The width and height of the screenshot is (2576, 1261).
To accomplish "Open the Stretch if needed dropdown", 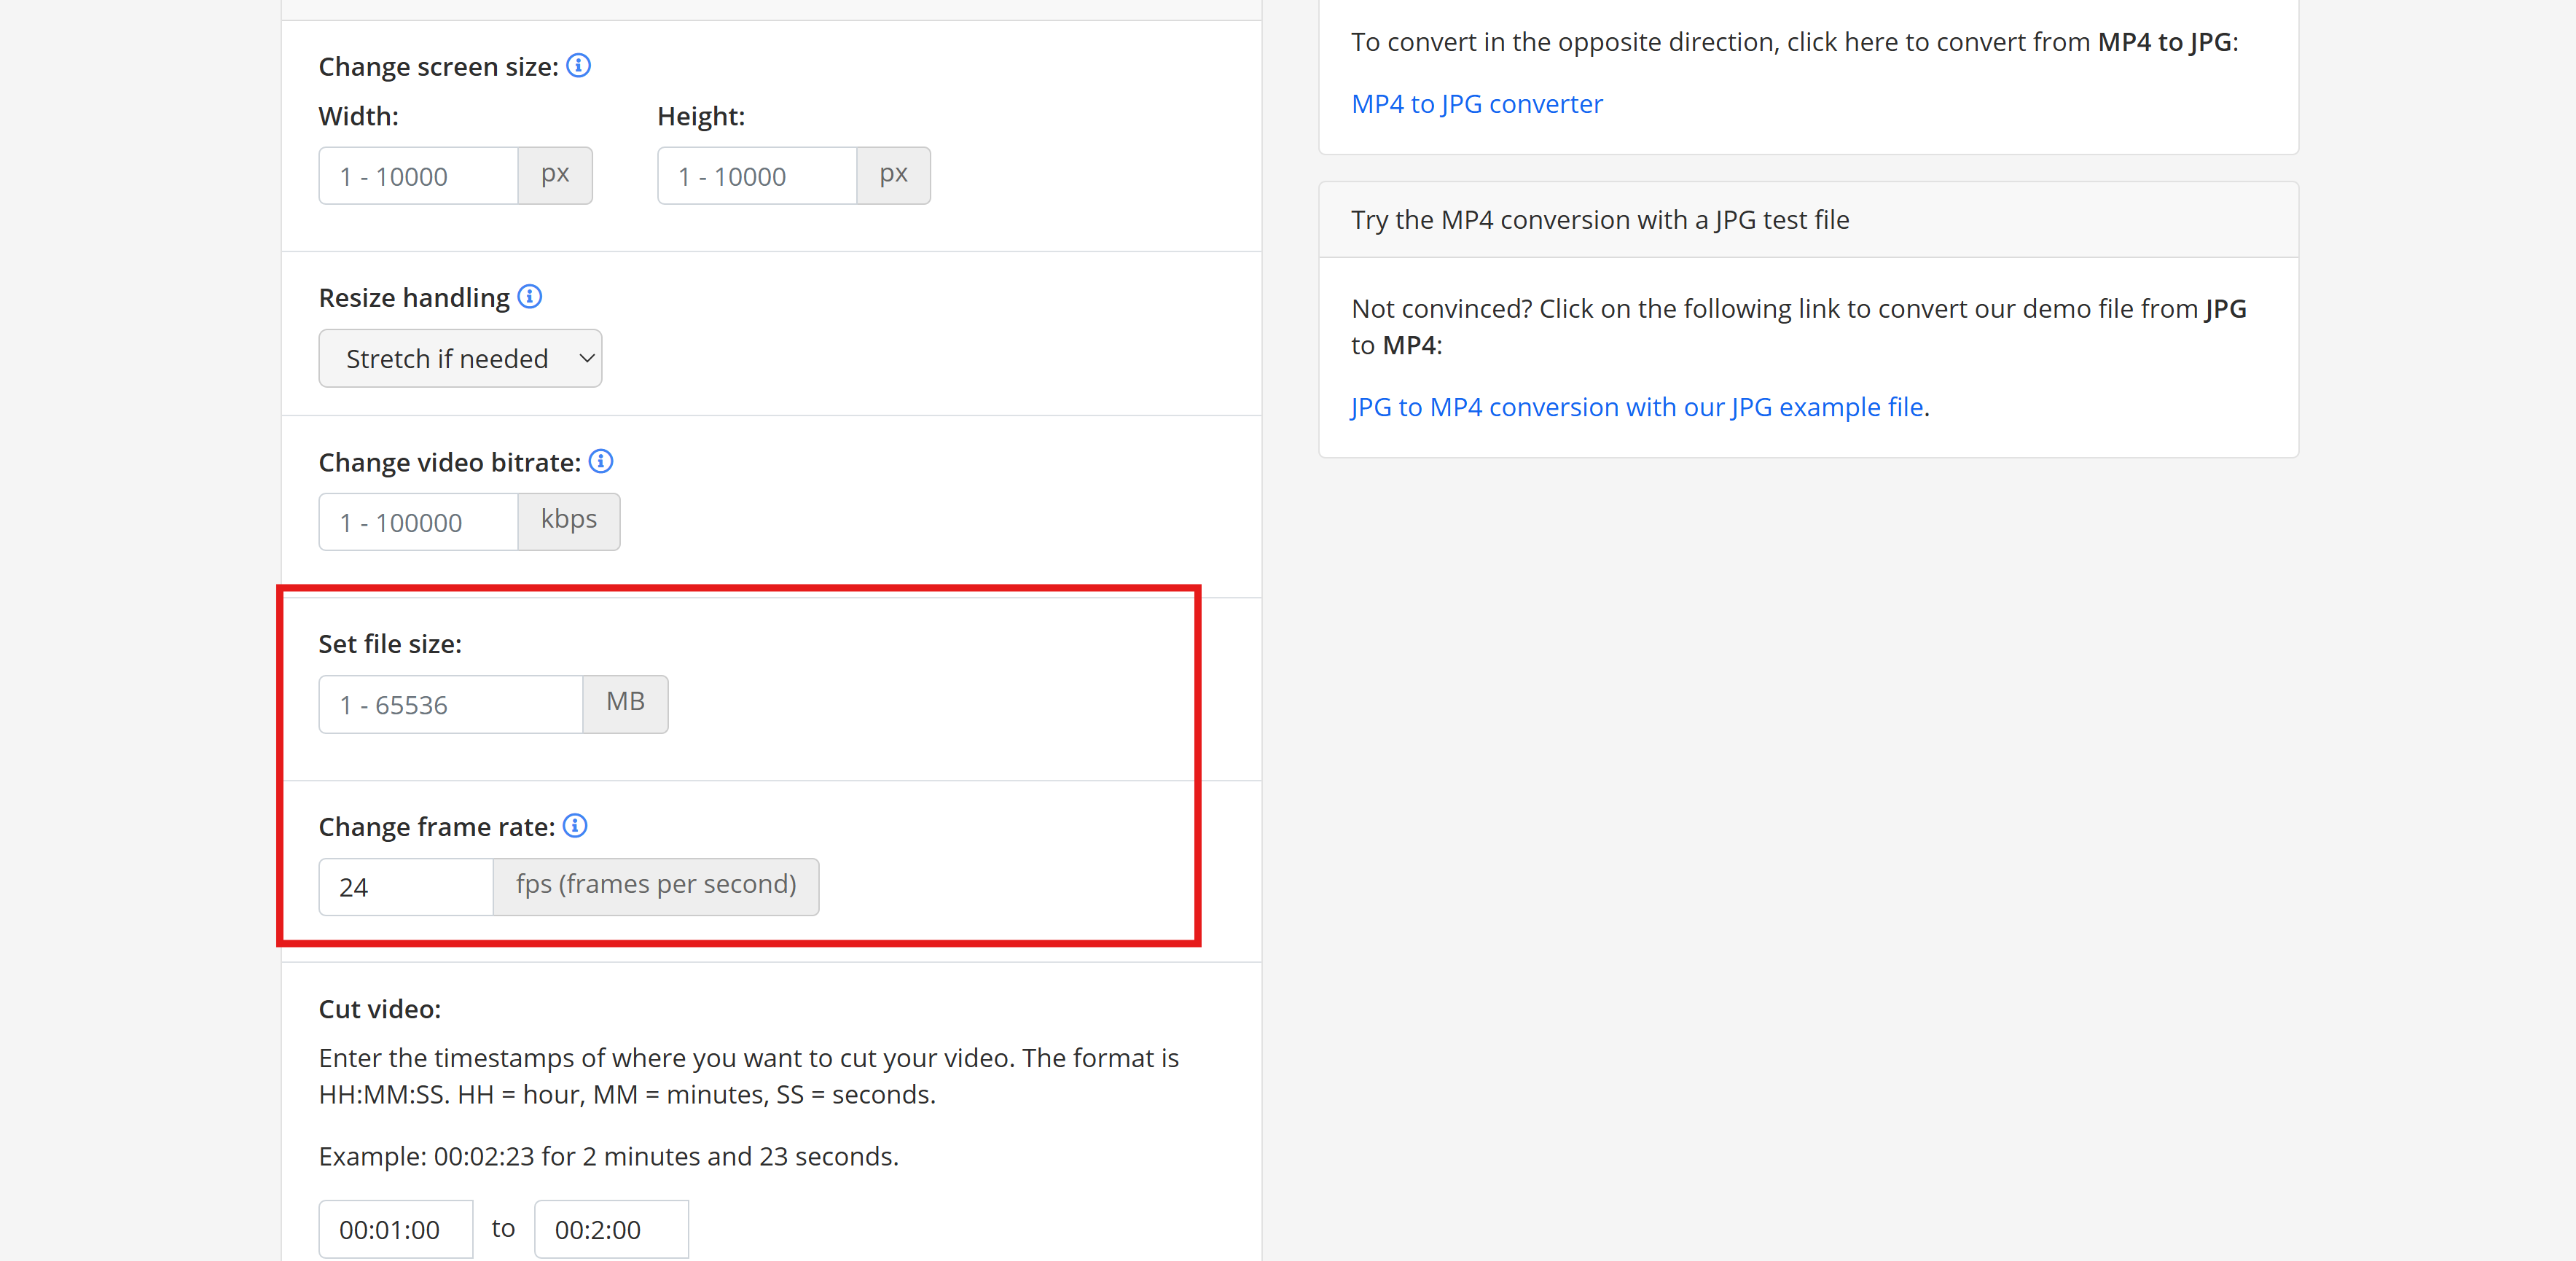I will 460,358.
